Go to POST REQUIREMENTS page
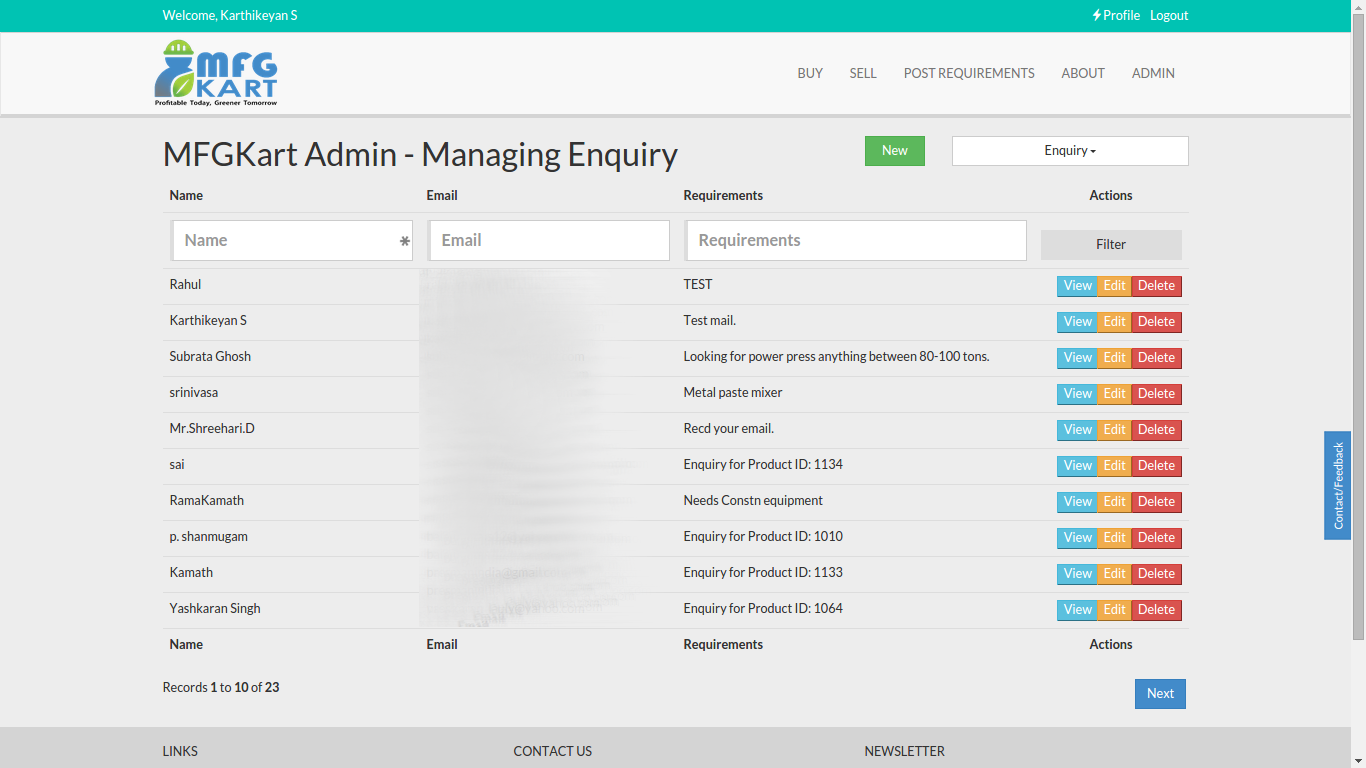1366x768 pixels. (x=969, y=73)
